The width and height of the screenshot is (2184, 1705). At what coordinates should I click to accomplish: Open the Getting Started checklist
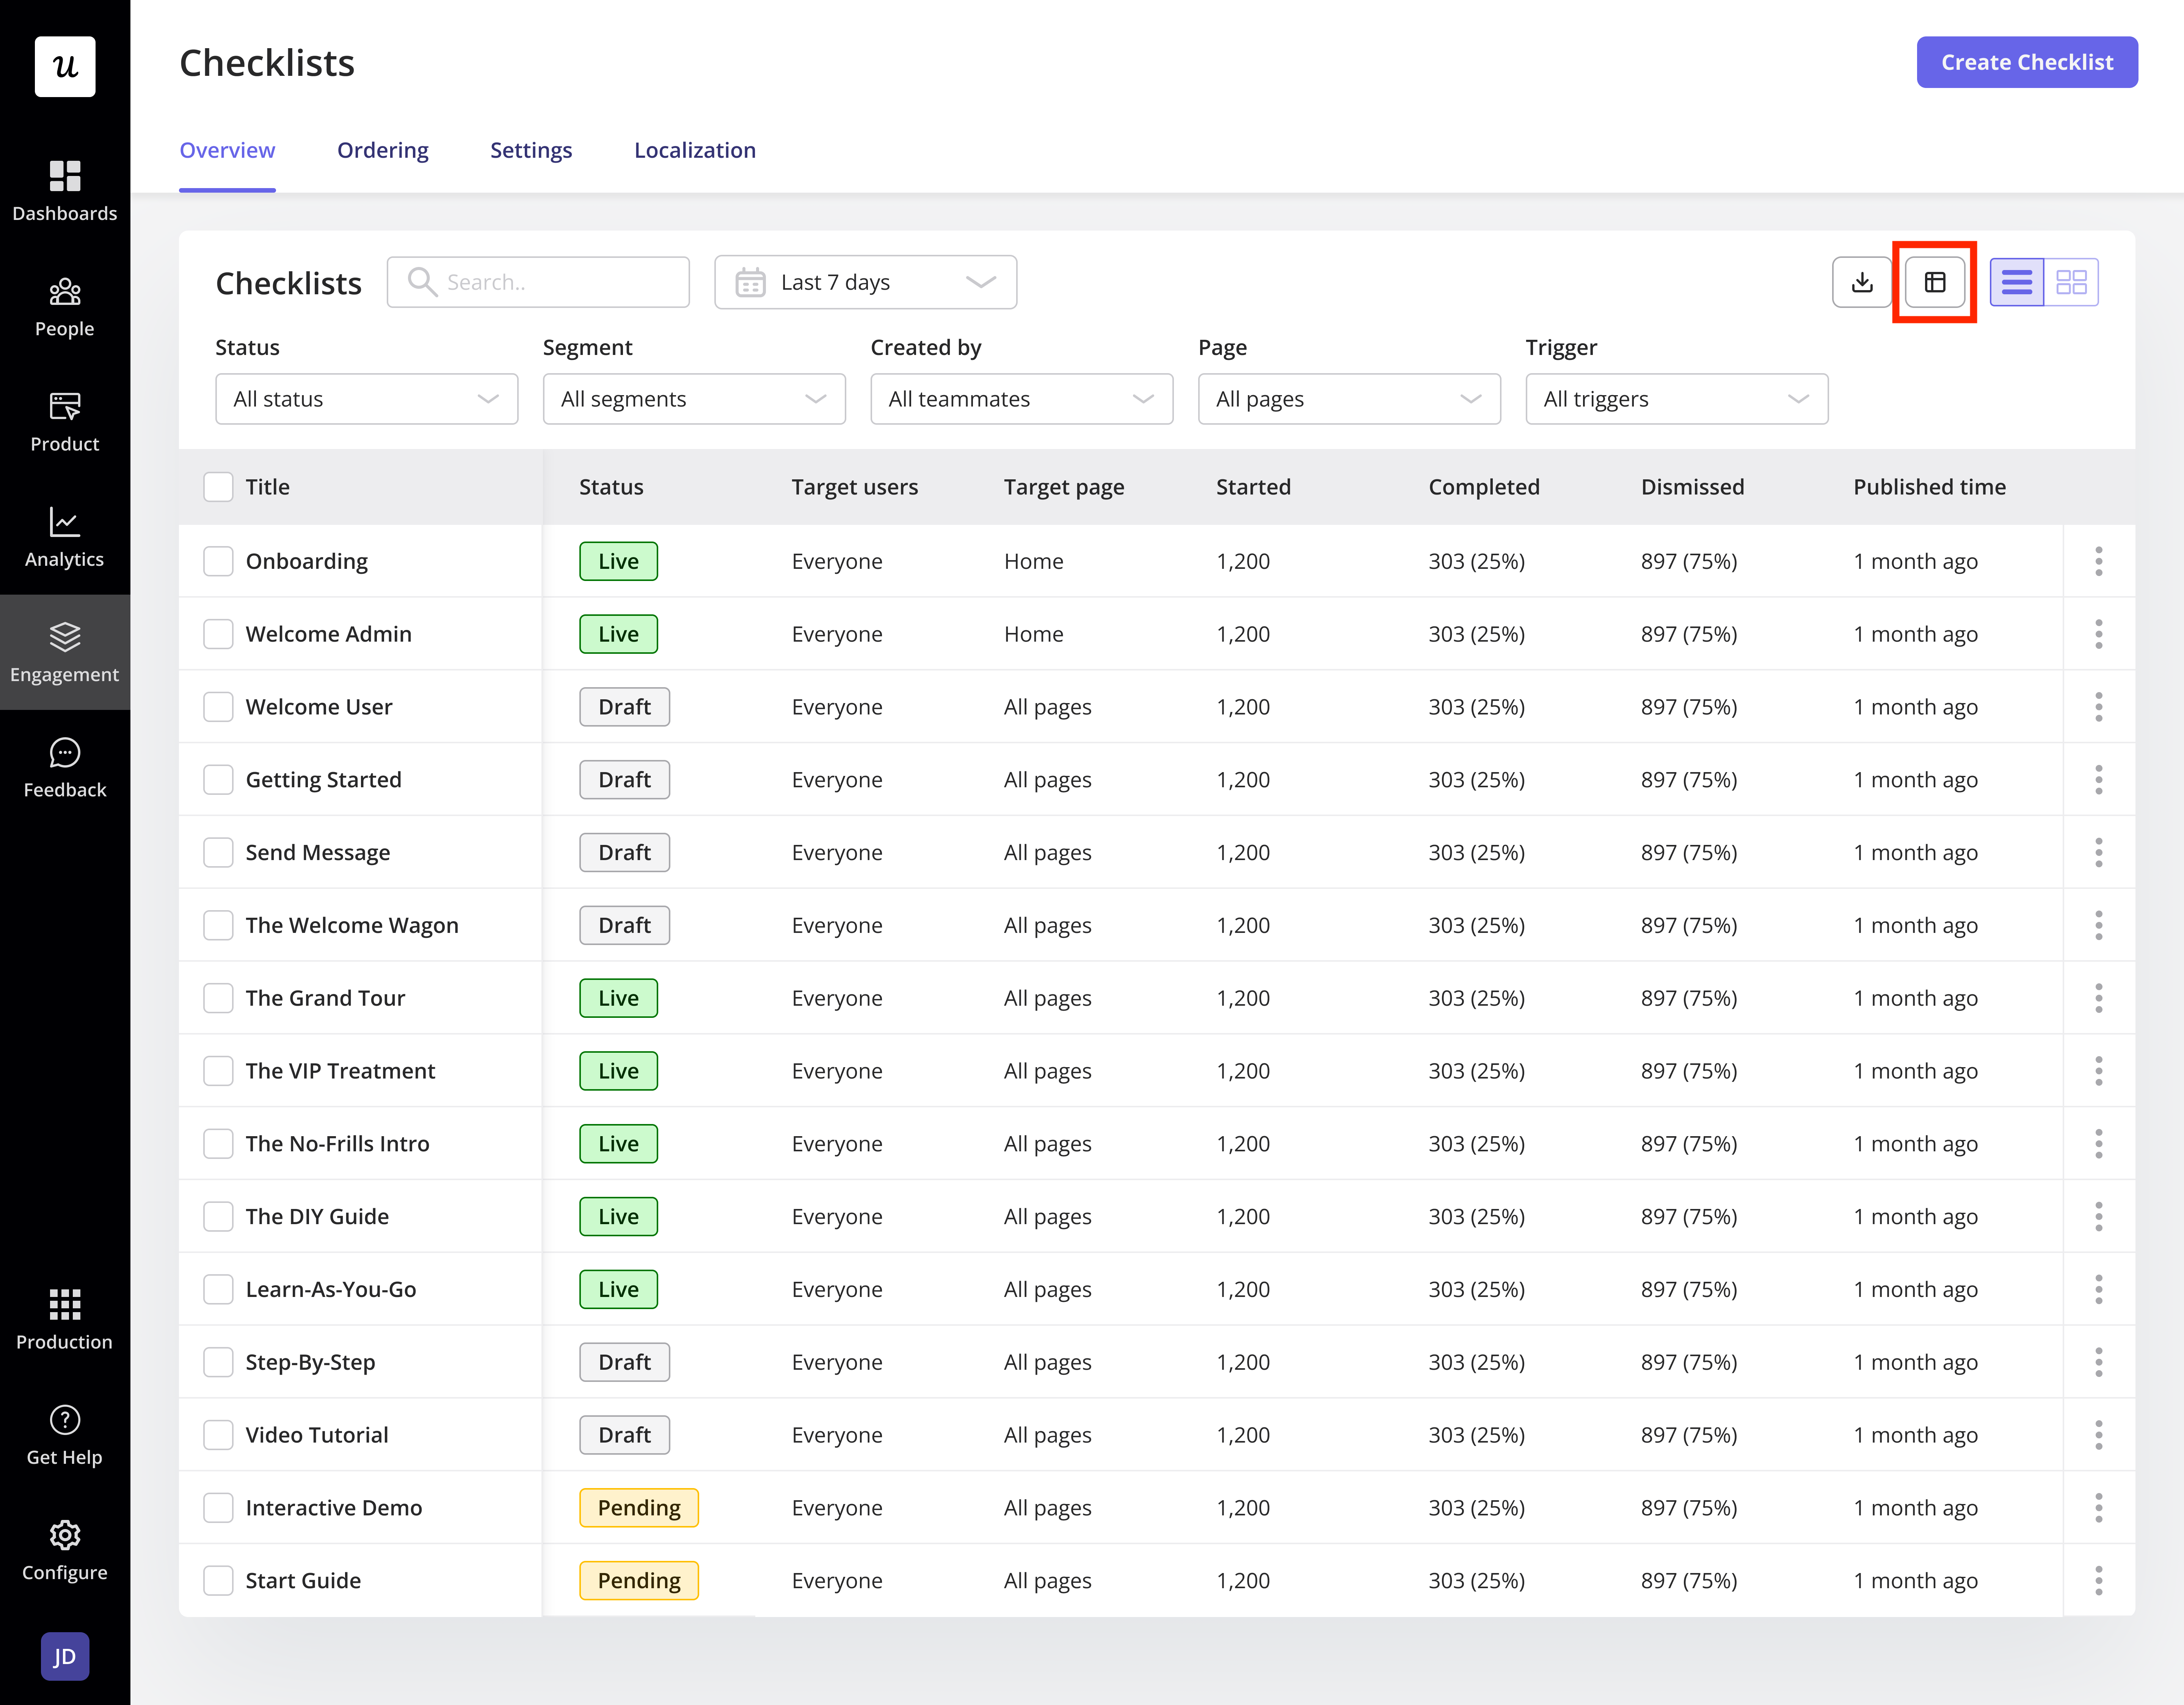[x=324, y=780]
